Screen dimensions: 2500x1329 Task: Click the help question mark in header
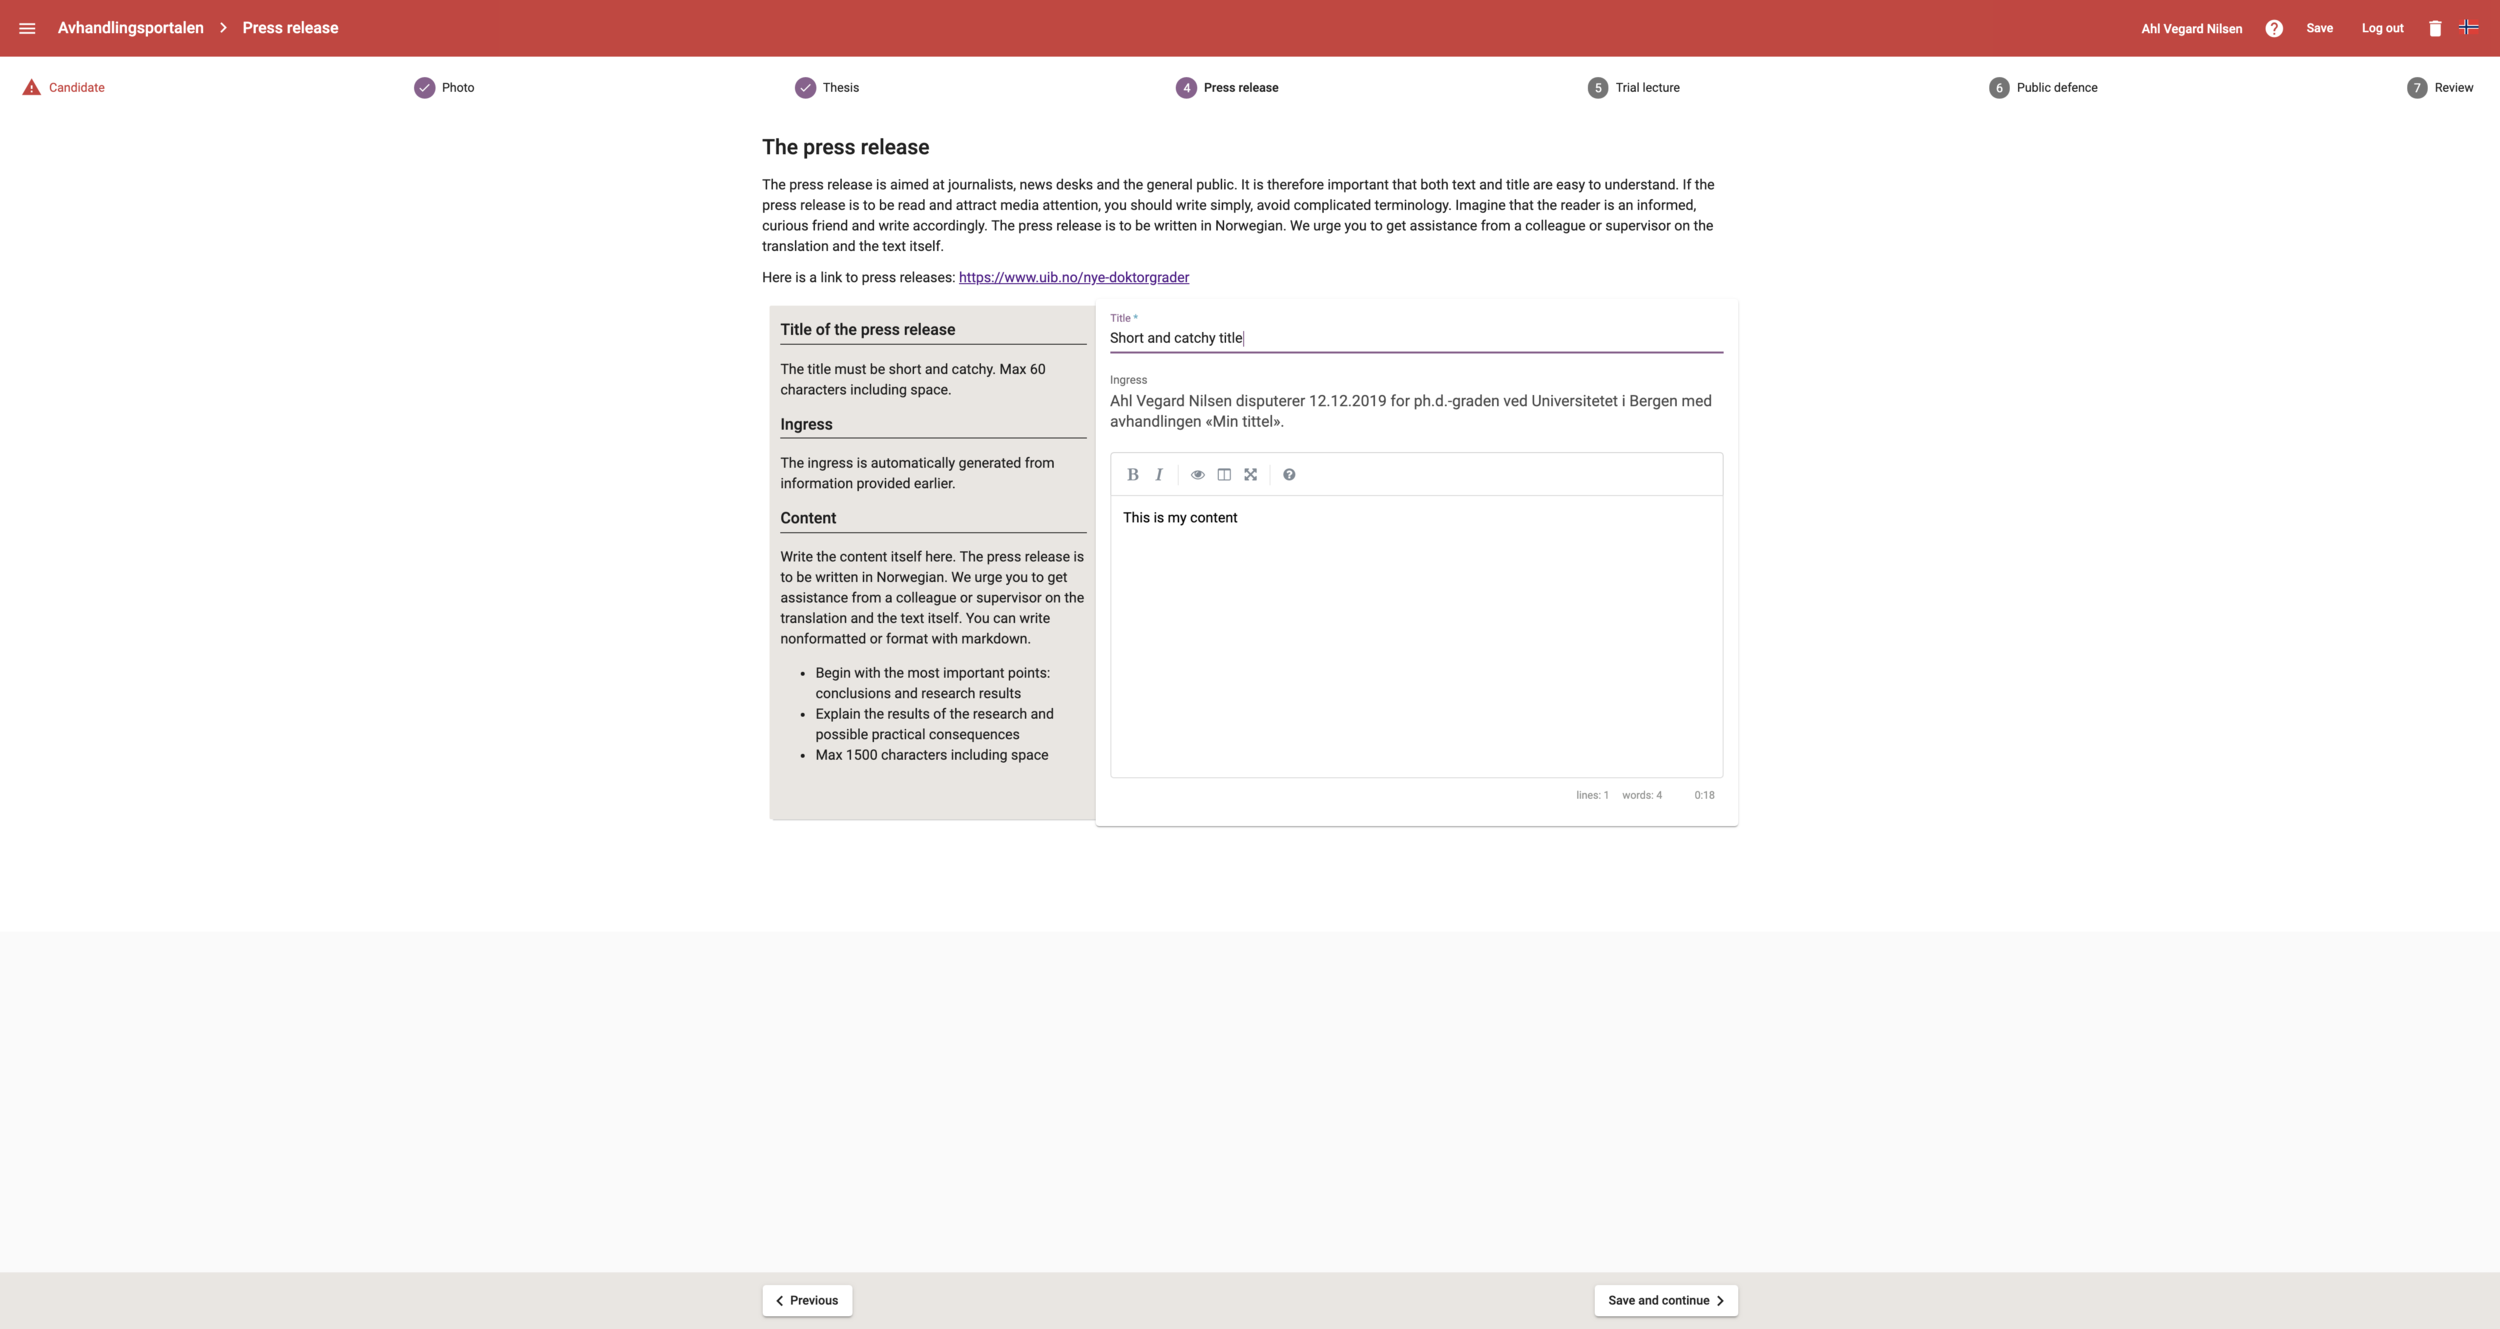(x=2274, y=28)
